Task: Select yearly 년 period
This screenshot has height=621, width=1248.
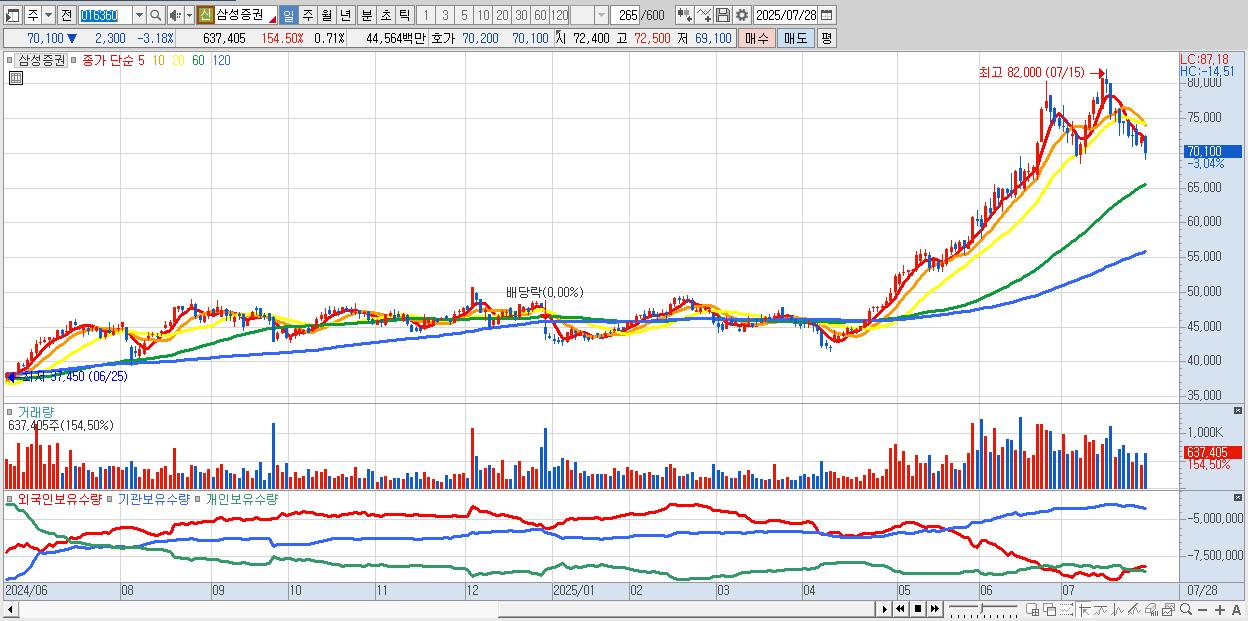Action: point(345,15)
